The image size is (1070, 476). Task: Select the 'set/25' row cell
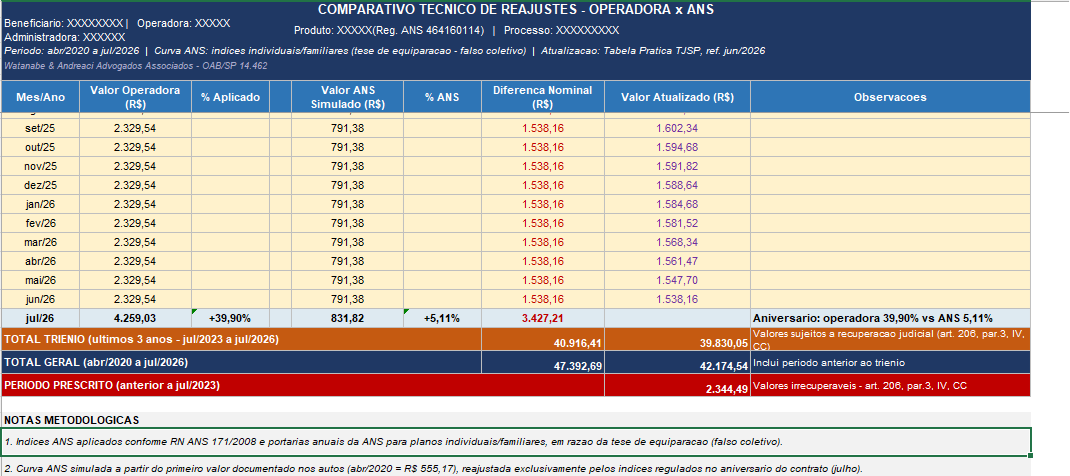pos(40,128)
